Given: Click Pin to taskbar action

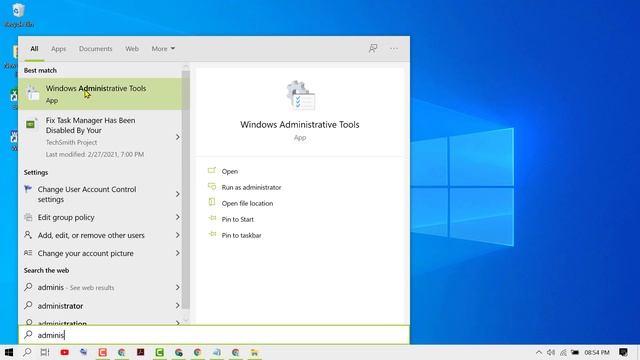Looking at the screenshot, I should point(241,235).
